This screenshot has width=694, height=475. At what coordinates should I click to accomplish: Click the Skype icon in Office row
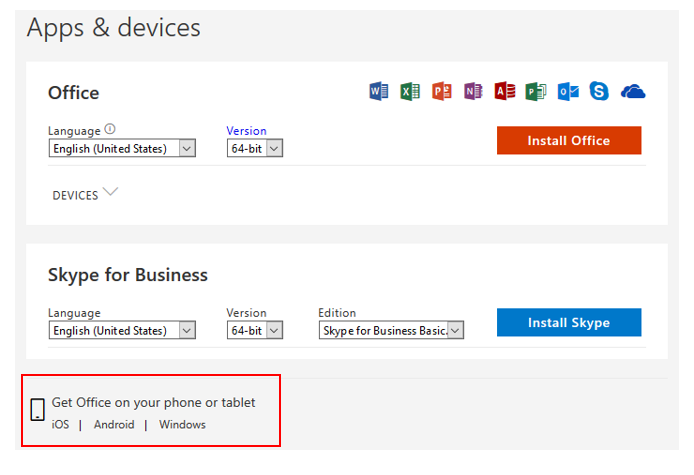click(599, 91)
